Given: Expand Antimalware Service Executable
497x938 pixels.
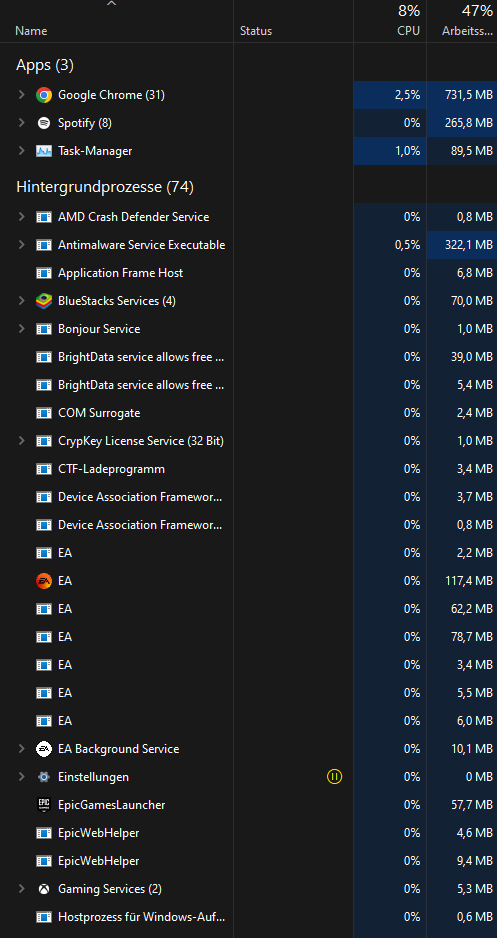Looking at the screenshot, I should point(22,245).
